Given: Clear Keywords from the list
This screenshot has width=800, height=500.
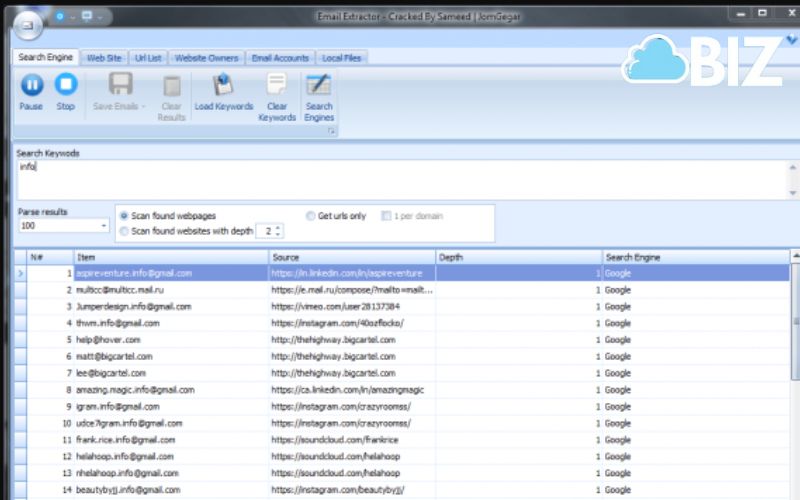Looking at the screenshot, I should (x=277, y=97).
